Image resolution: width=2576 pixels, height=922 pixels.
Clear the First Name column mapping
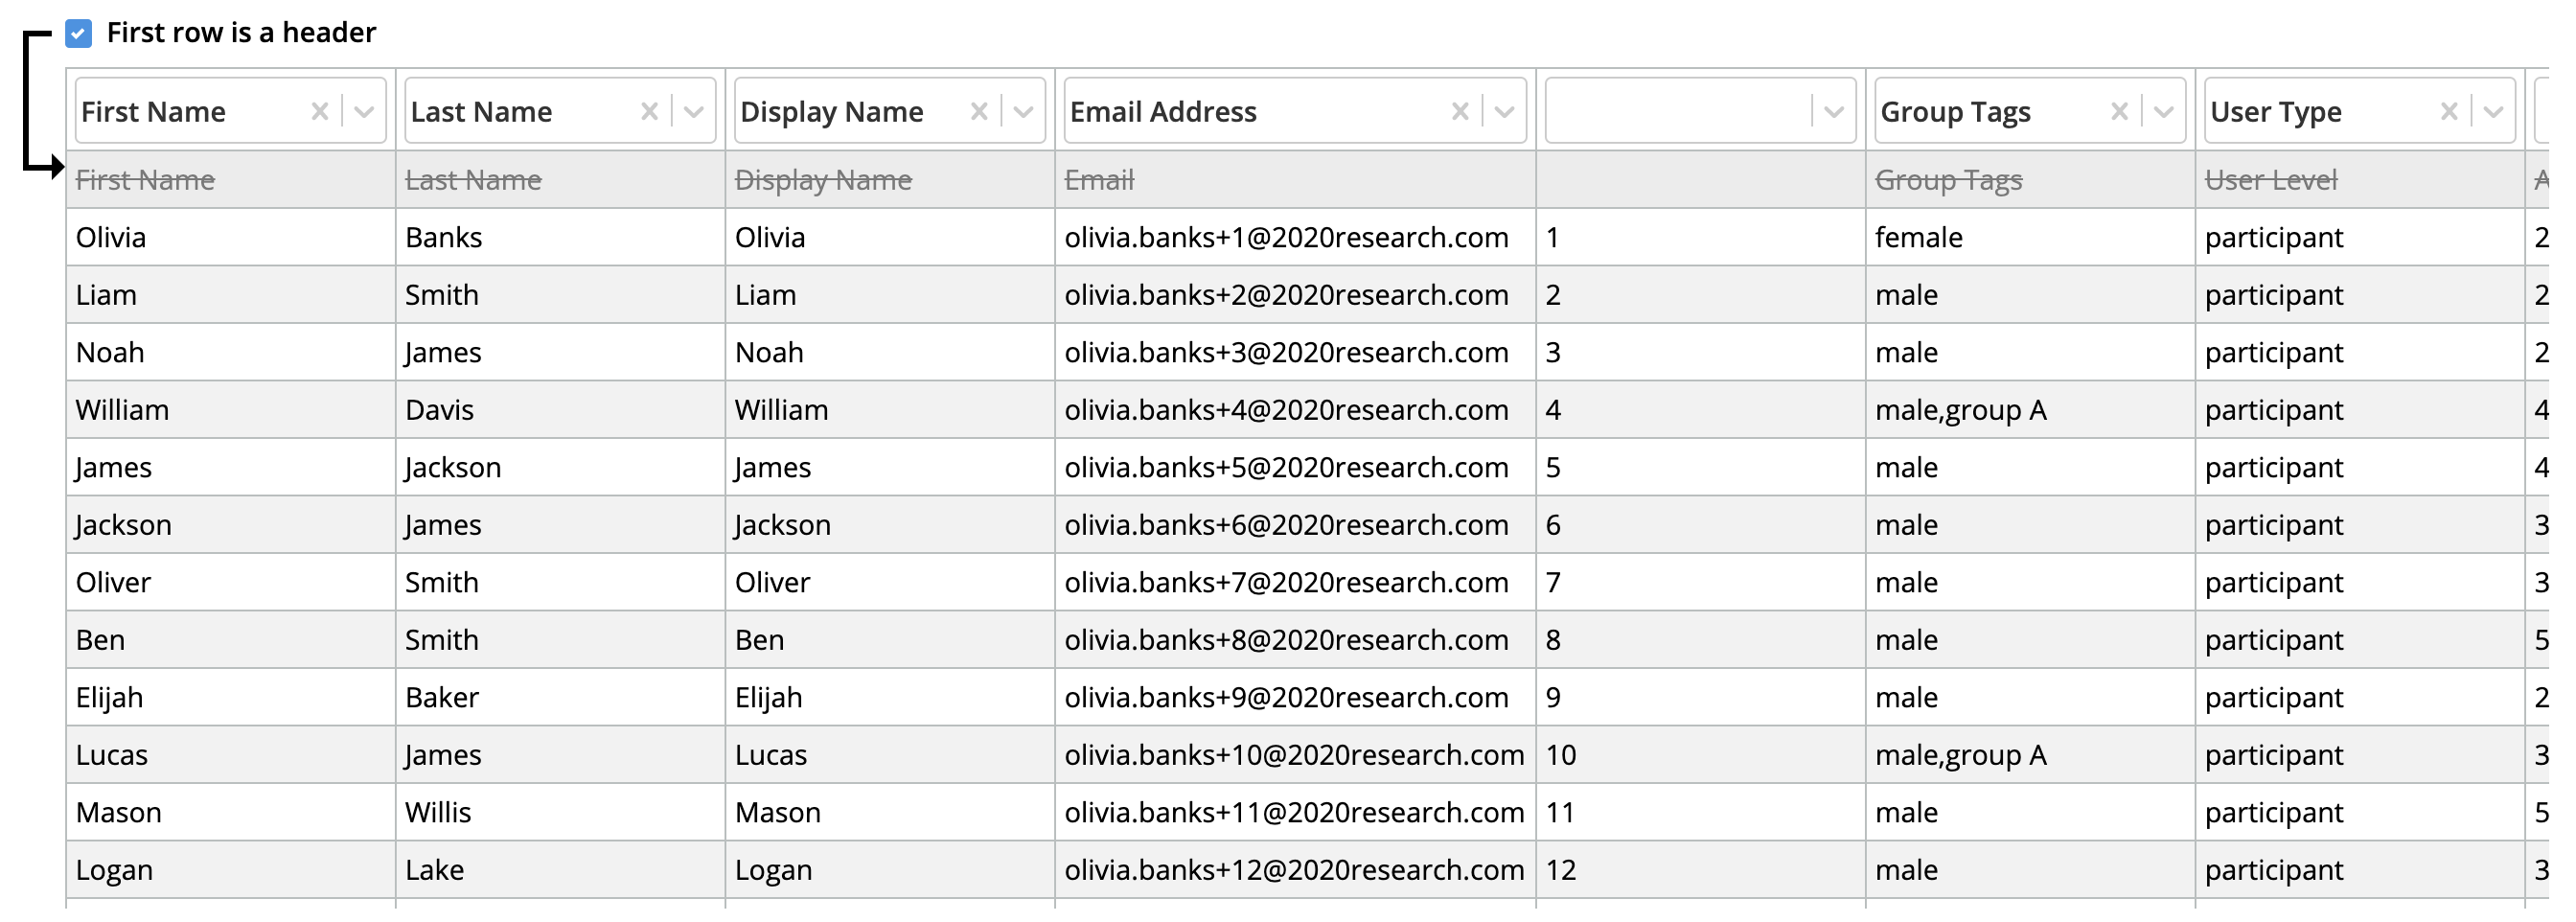point(319,111)
